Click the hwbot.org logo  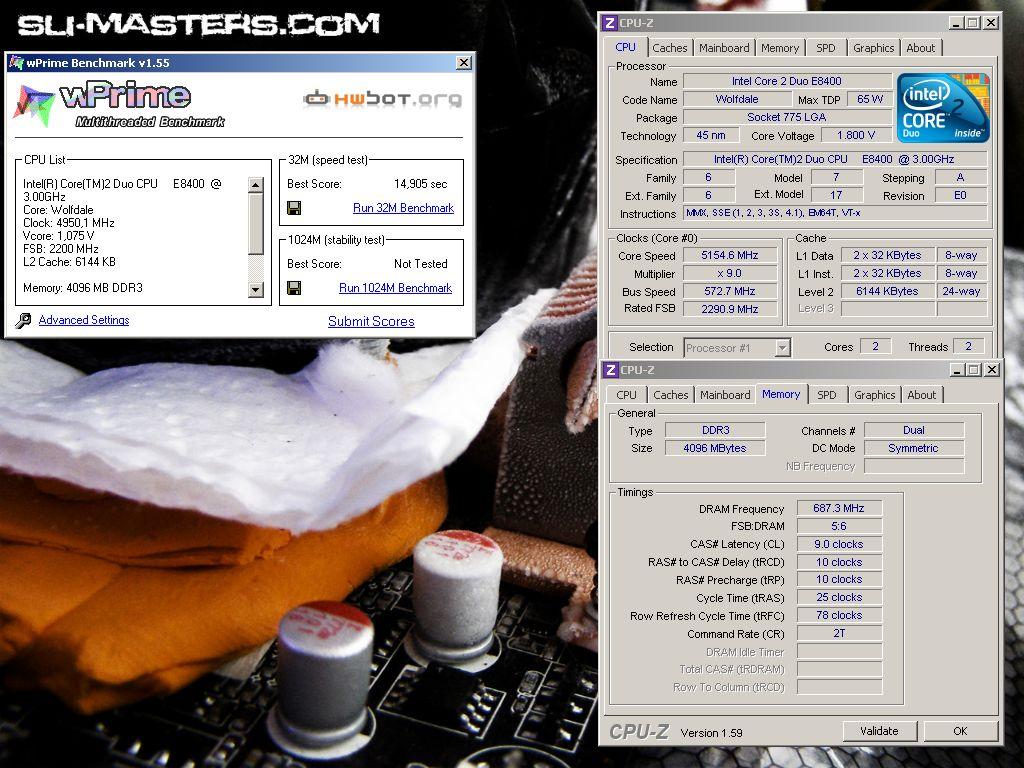point(383,99)
